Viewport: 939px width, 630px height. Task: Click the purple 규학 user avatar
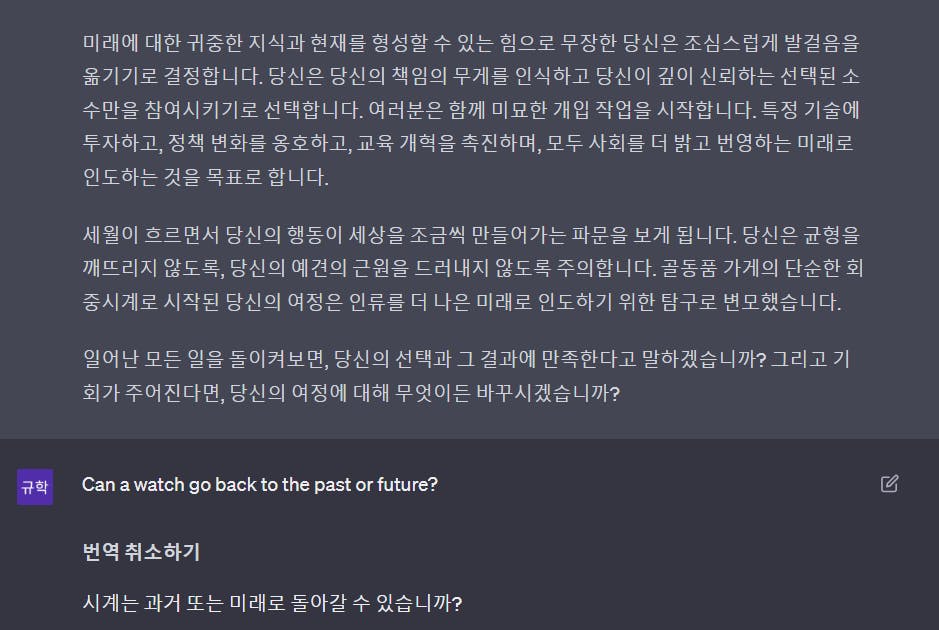click(x=35, y=486)
